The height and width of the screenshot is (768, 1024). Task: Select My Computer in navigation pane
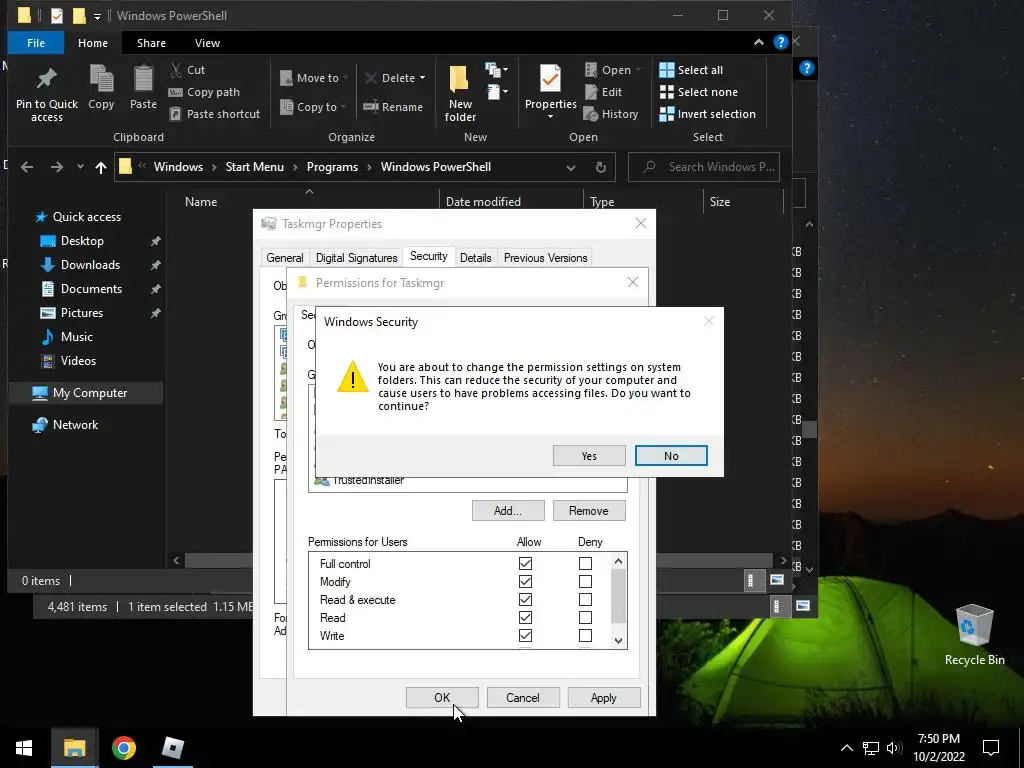click(86, 393)
